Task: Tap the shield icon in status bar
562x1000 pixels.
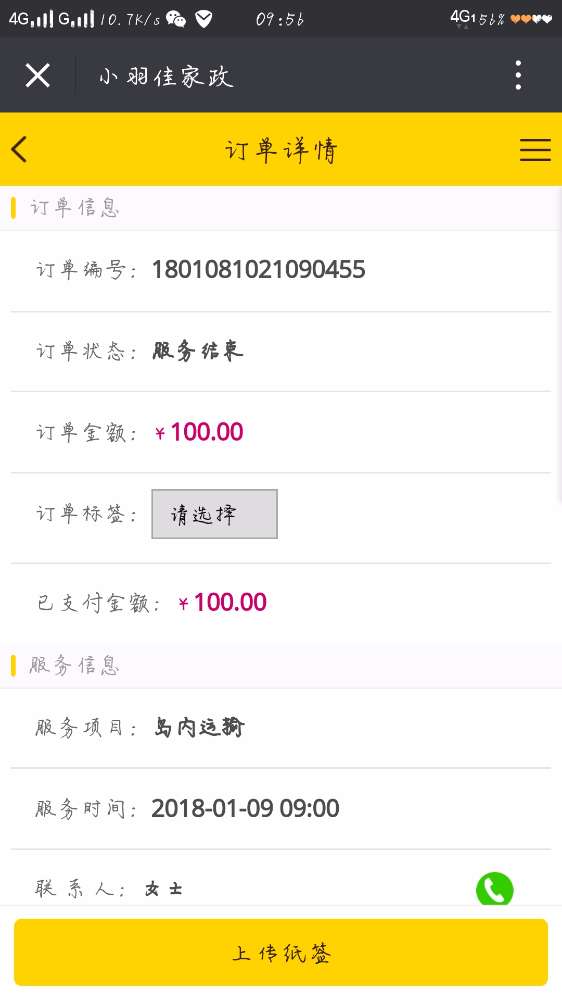Action: (x=203, y=19)
